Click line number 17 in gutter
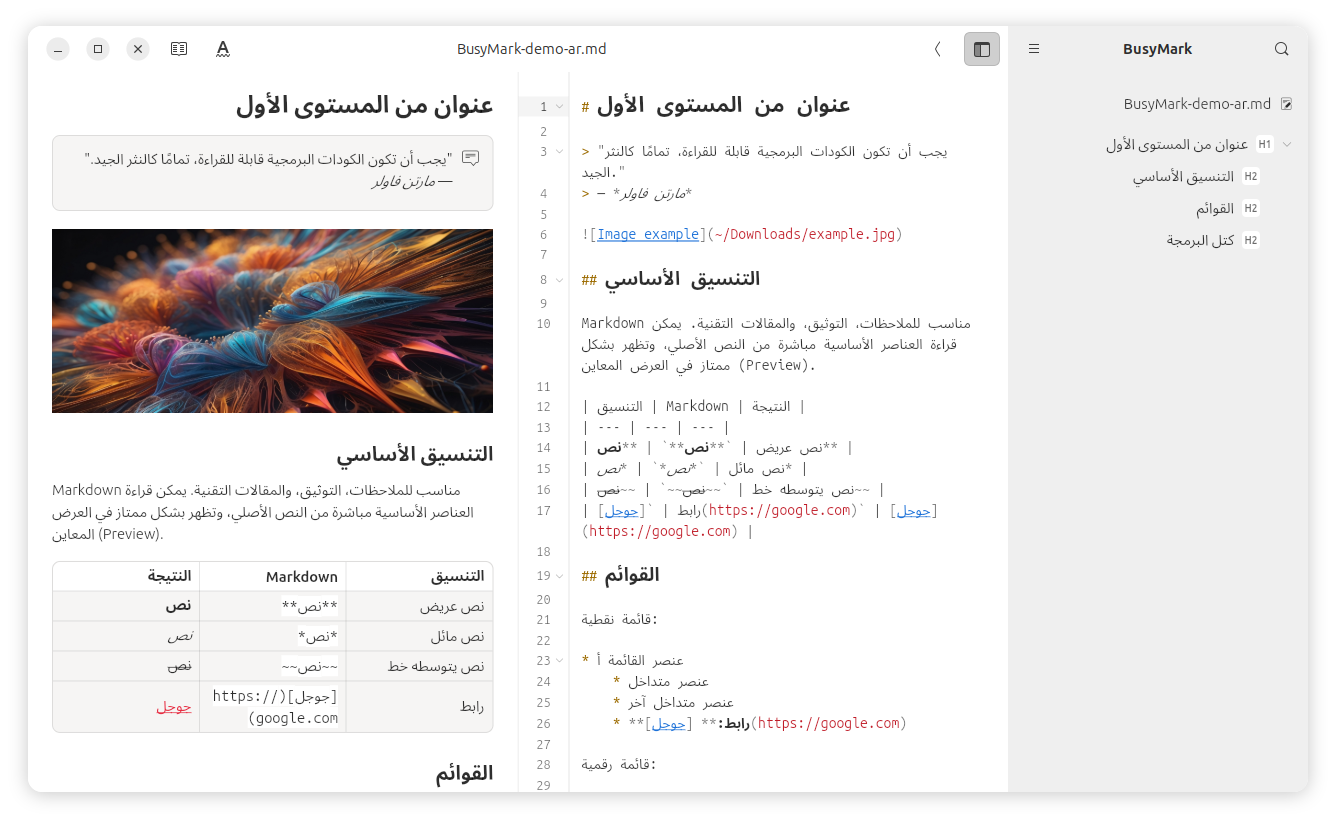Image resolution: width=1336 pixels, height=822 pixels. (543, 511)
